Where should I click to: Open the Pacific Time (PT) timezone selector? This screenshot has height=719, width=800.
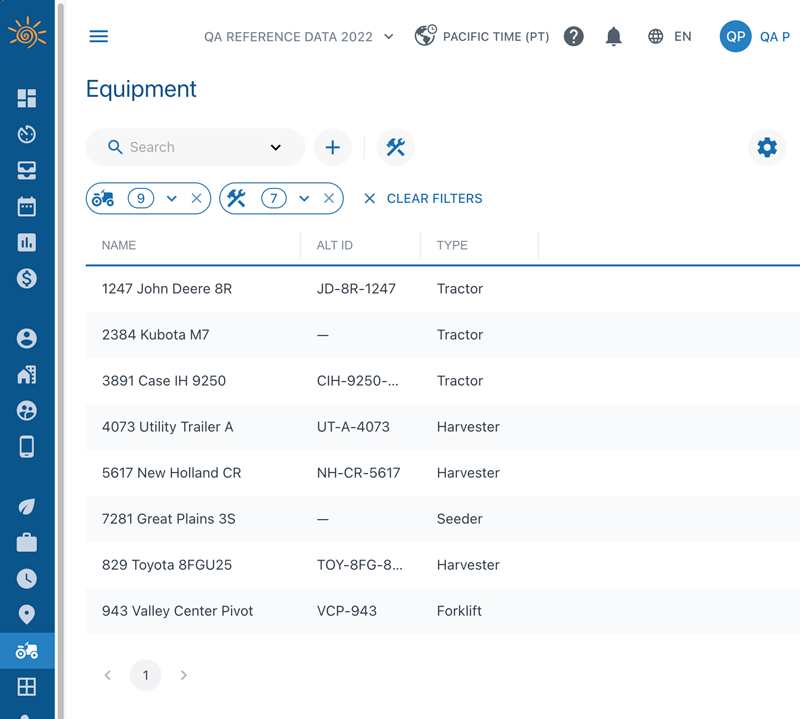pyautogui.click(x=482, y=36)
